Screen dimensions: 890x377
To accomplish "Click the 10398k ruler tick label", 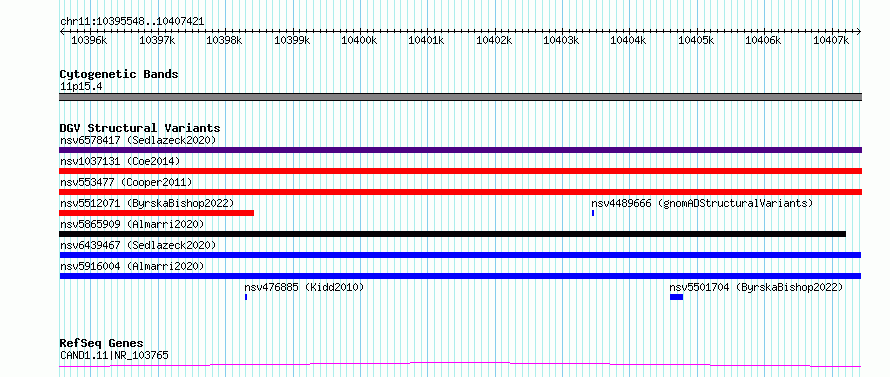I will (x=224, y=40).
